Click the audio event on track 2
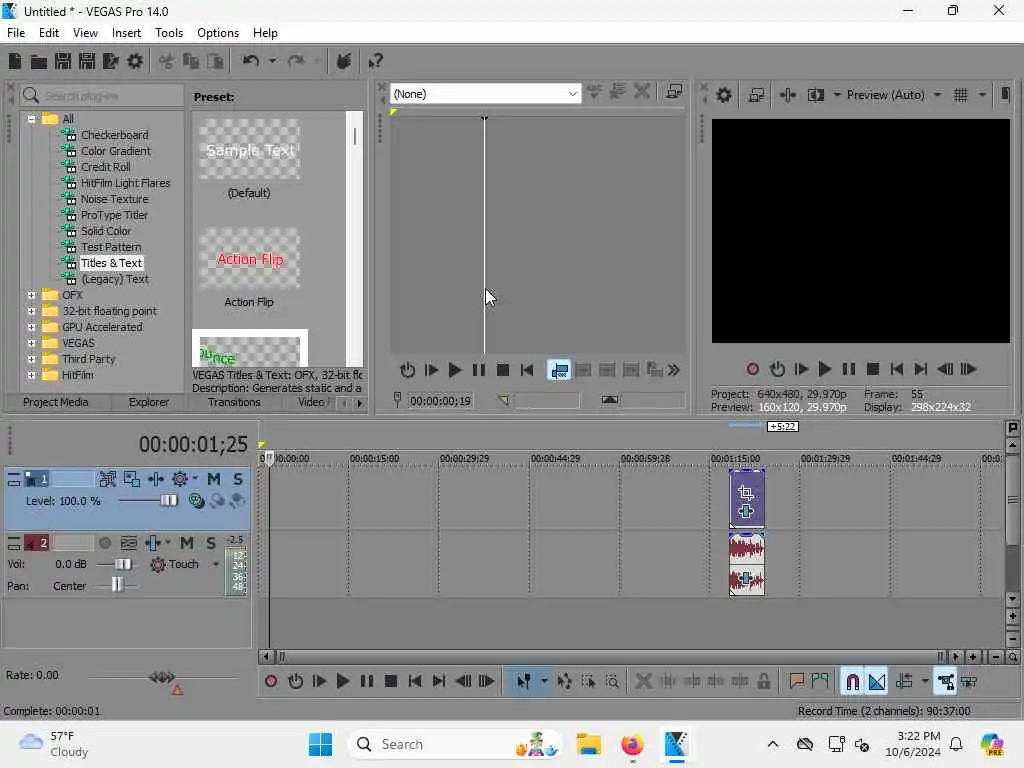The image size is (1024, 768). click(746, 565)
